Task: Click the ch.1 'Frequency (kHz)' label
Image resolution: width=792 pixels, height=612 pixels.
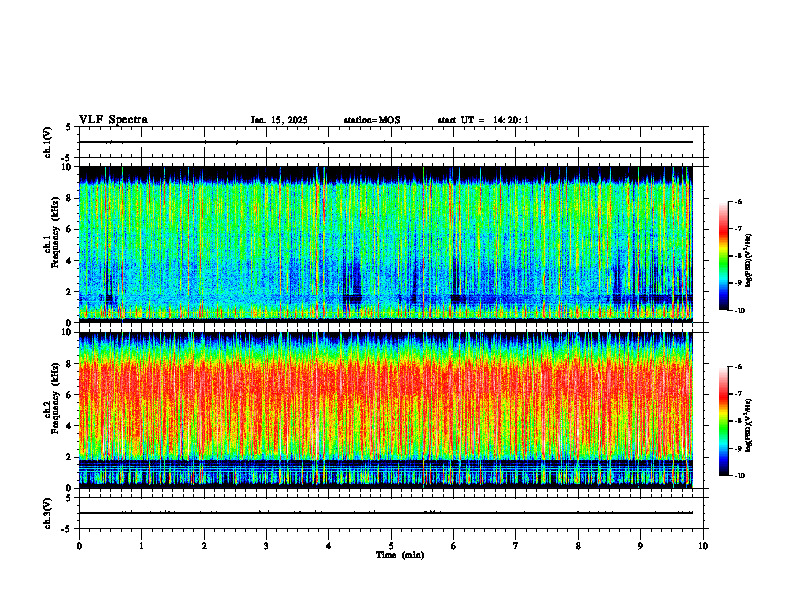Action: pyautogui.click(x=56, y=232)
